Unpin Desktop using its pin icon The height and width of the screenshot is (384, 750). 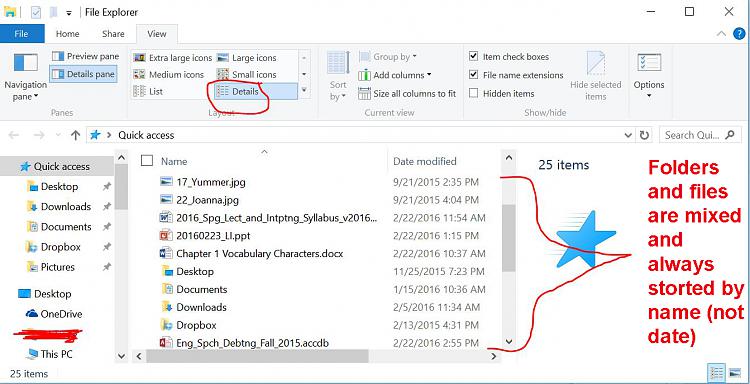pos(107,187)
